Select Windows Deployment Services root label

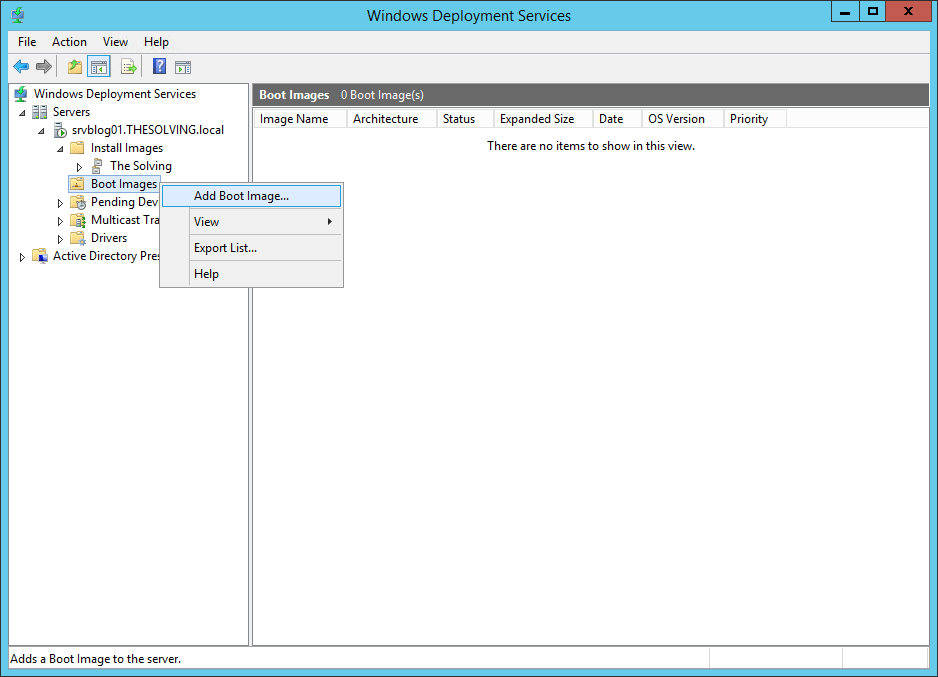(x=115, y=94)
